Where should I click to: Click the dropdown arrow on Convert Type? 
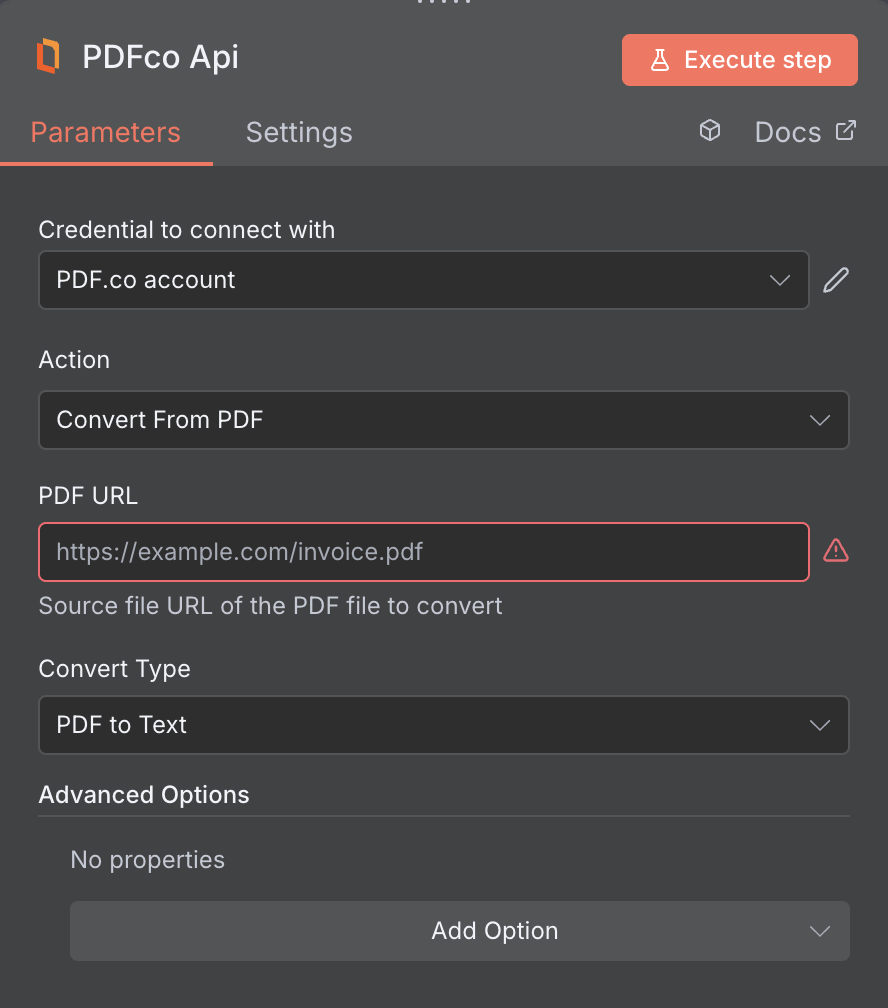click(x=819, y=725)
